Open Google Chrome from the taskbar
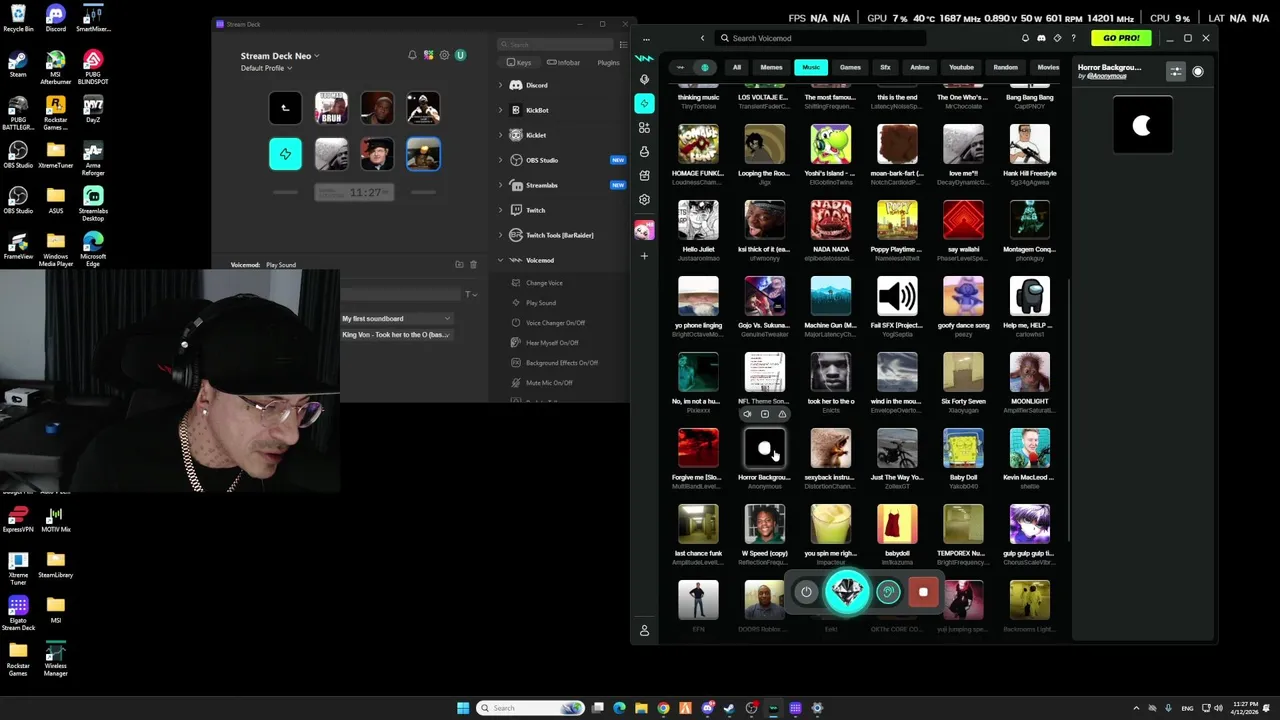This screenshot has width=1280, height=720. (x=663, y=708)
